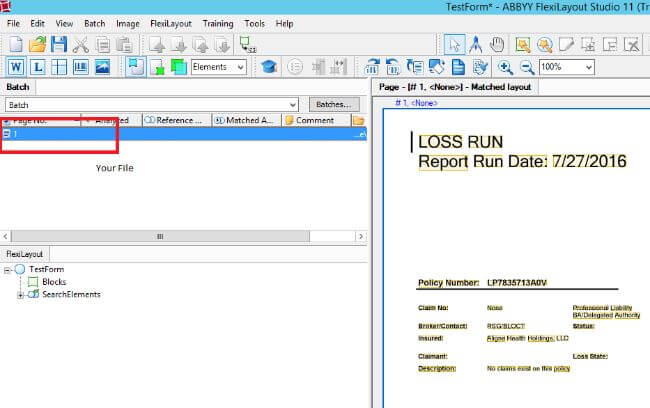Toggle the picture objects display button

[102, 67]
